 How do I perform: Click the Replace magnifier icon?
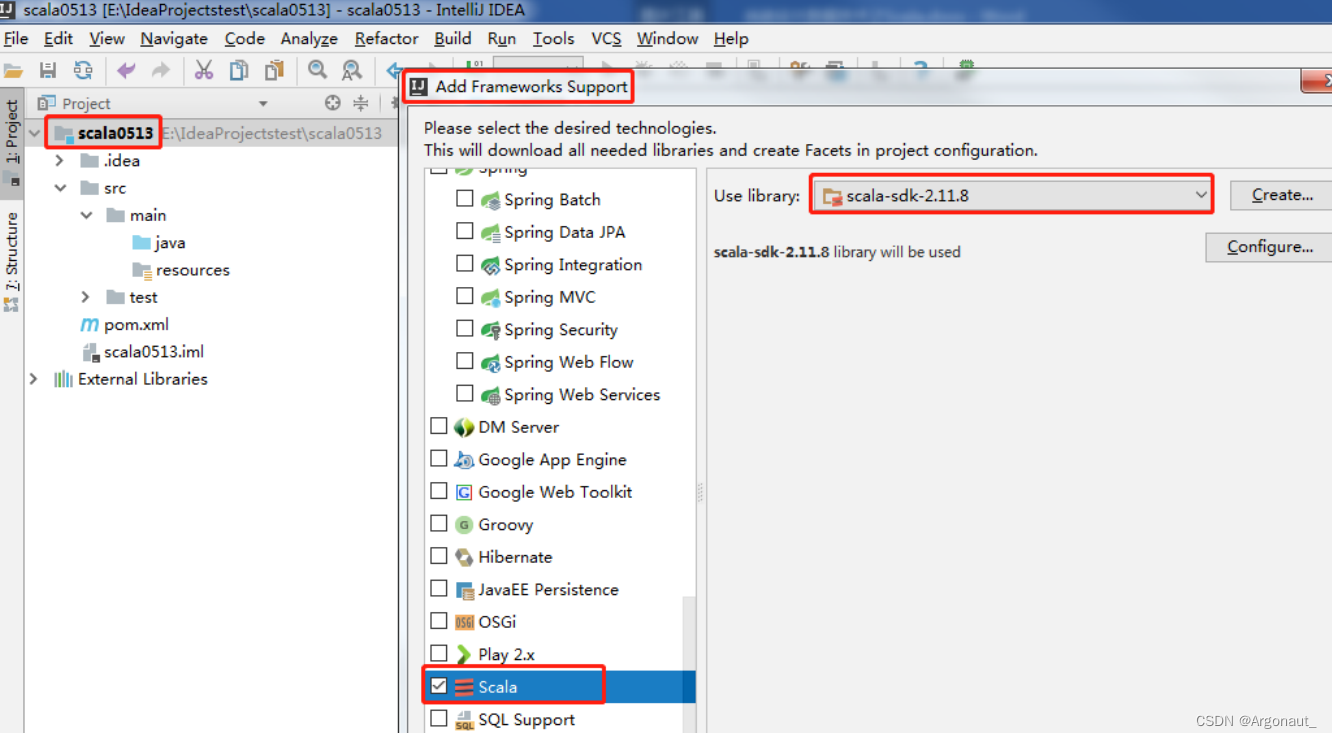click(352, 70)
